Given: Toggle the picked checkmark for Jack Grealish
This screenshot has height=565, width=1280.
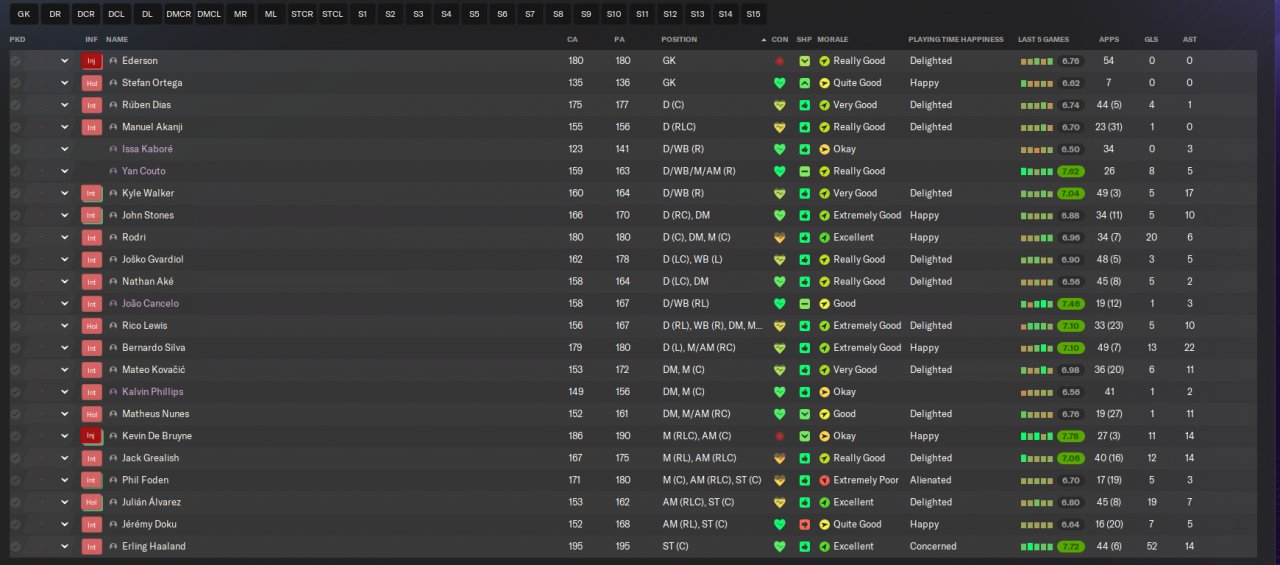Looking at the screenshot, I should click(x=15, y=458).
